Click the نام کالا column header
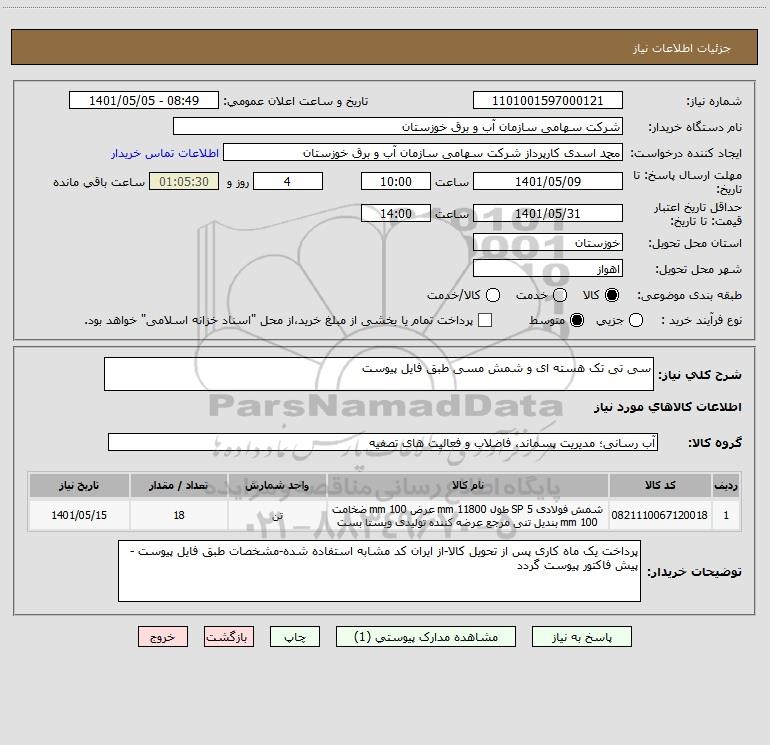Viewport: 770px width, 745px height. [468, 485]
